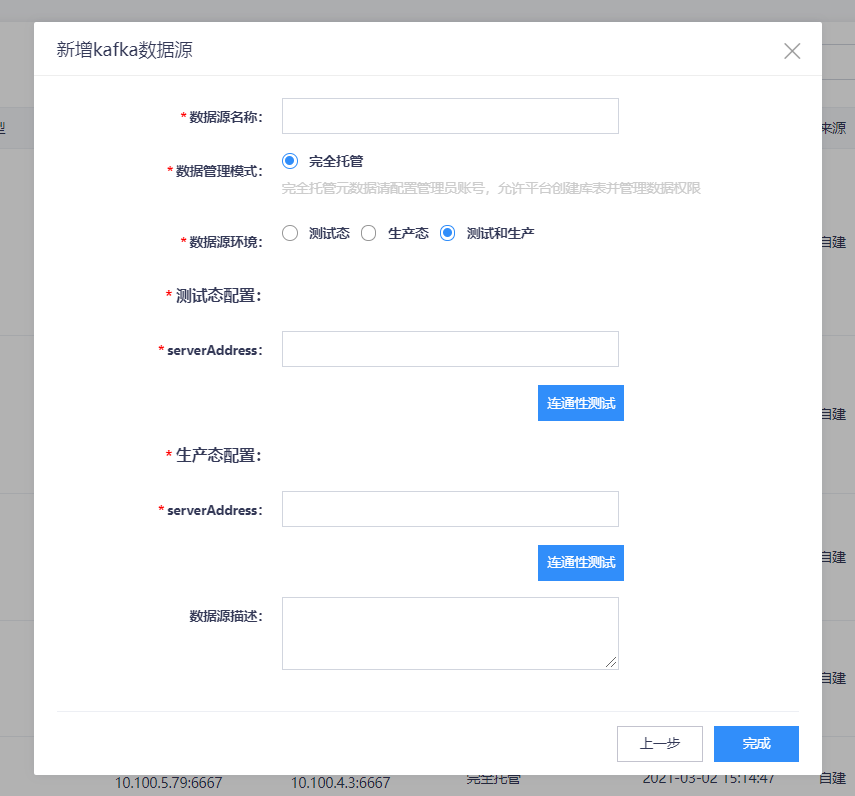Click the 10.100.5.79:6667 address in background table
Image resolution: width=855 pixels, height=796 pixels.
pyautogui.click(x=168, y=783)
